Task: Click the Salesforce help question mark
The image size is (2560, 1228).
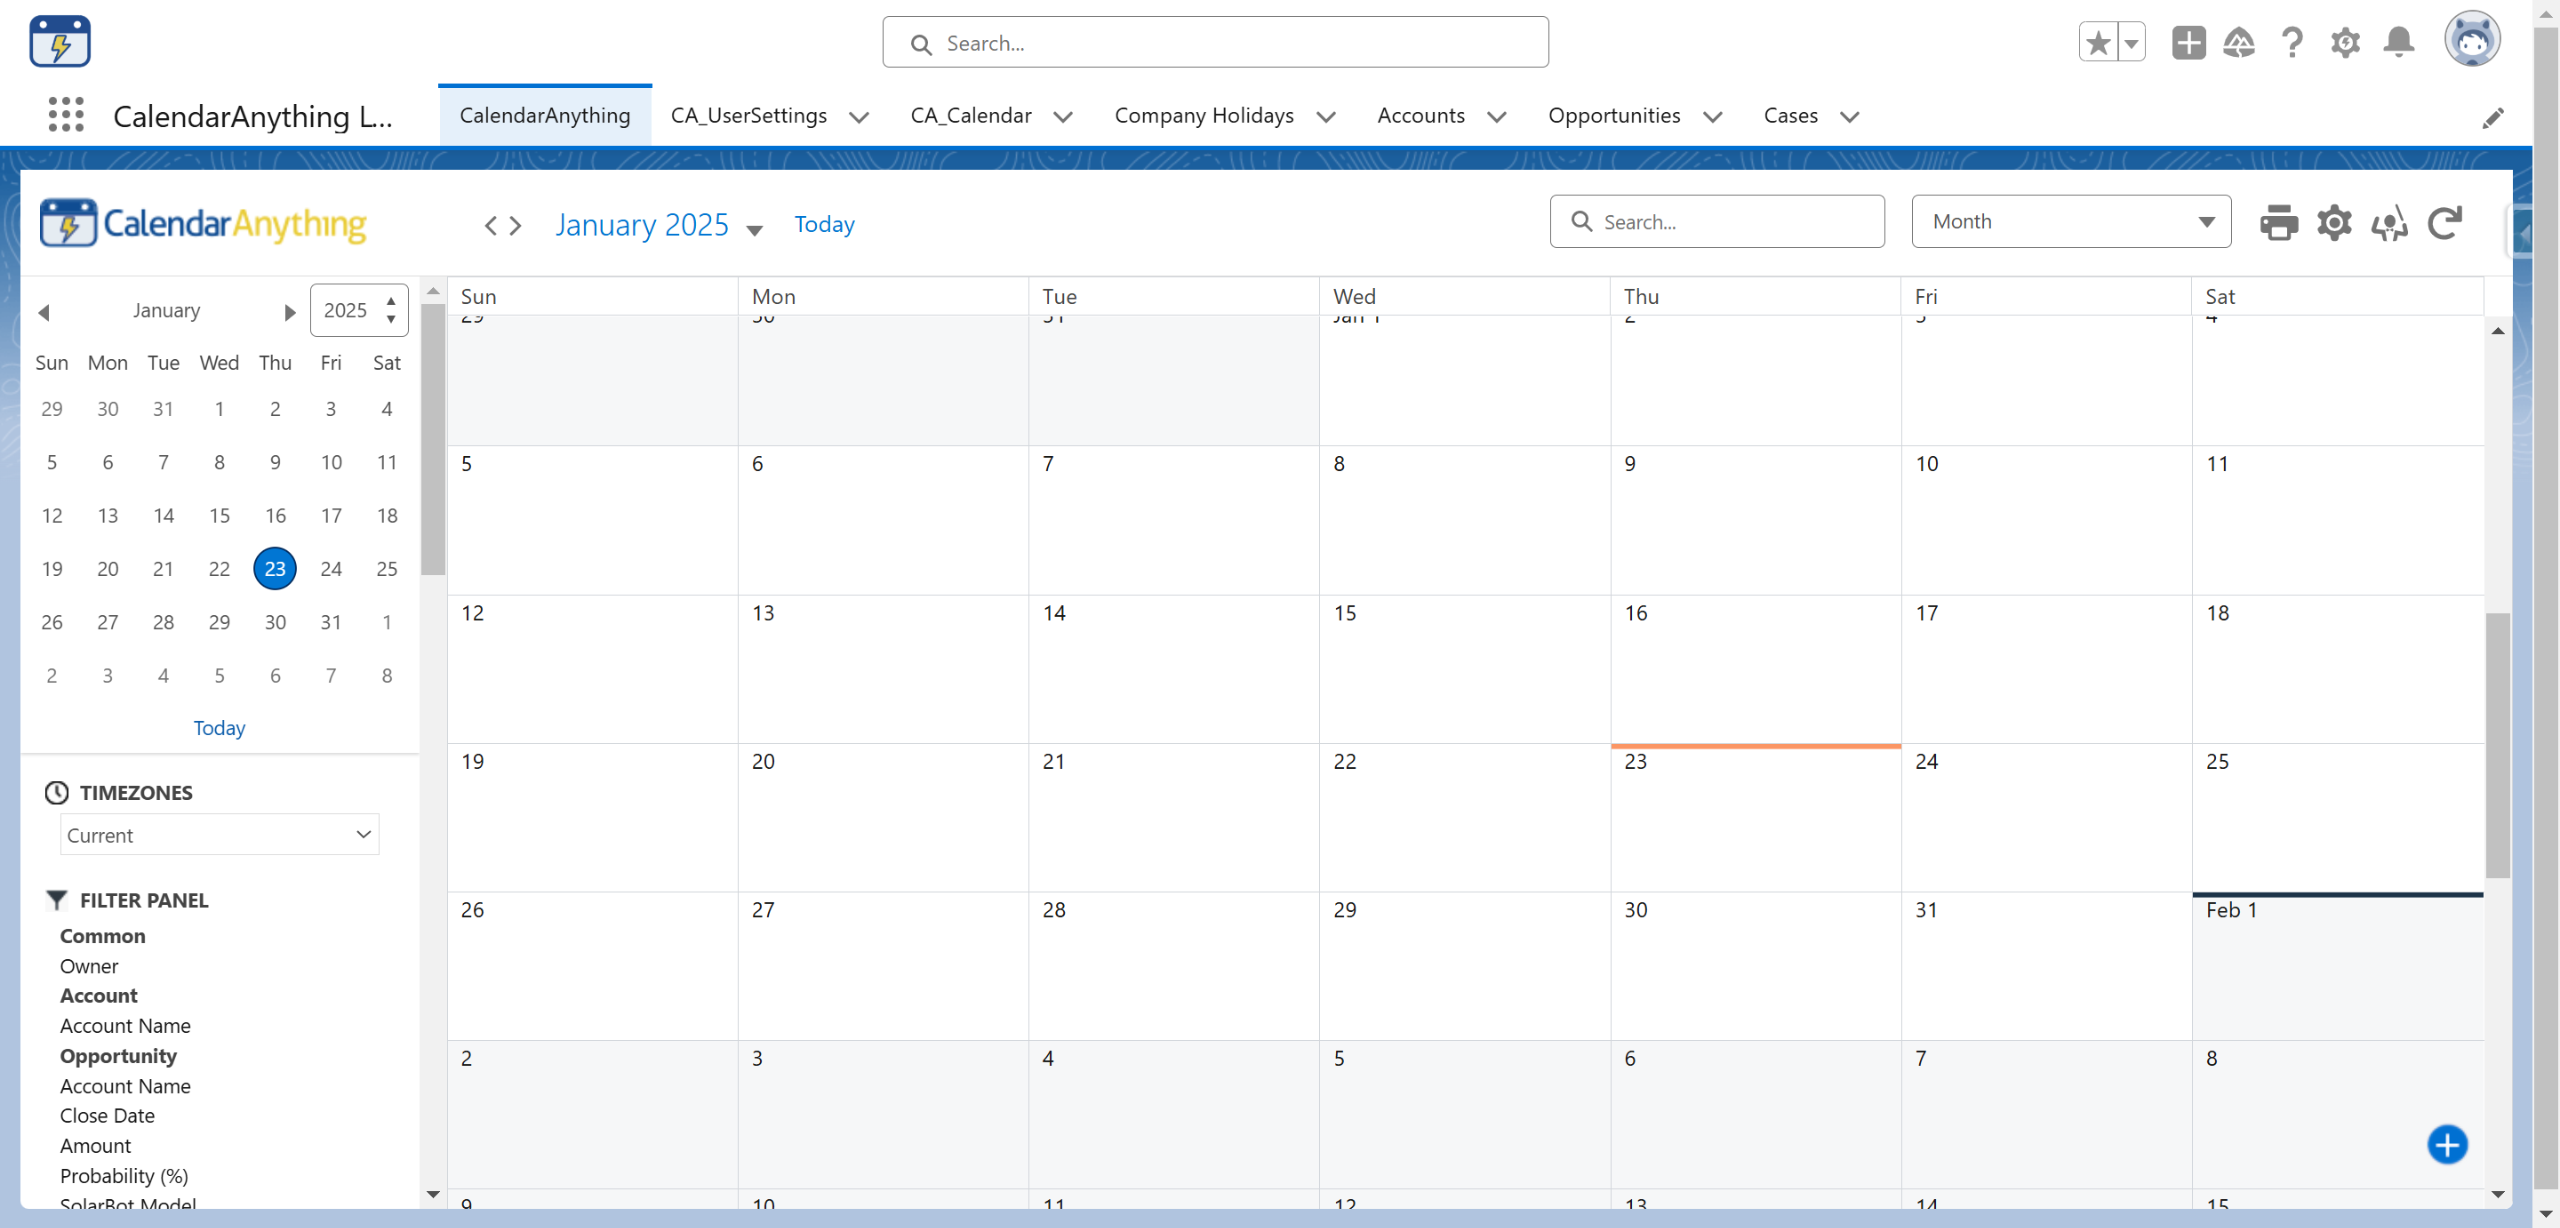Action: (2292, 42)
